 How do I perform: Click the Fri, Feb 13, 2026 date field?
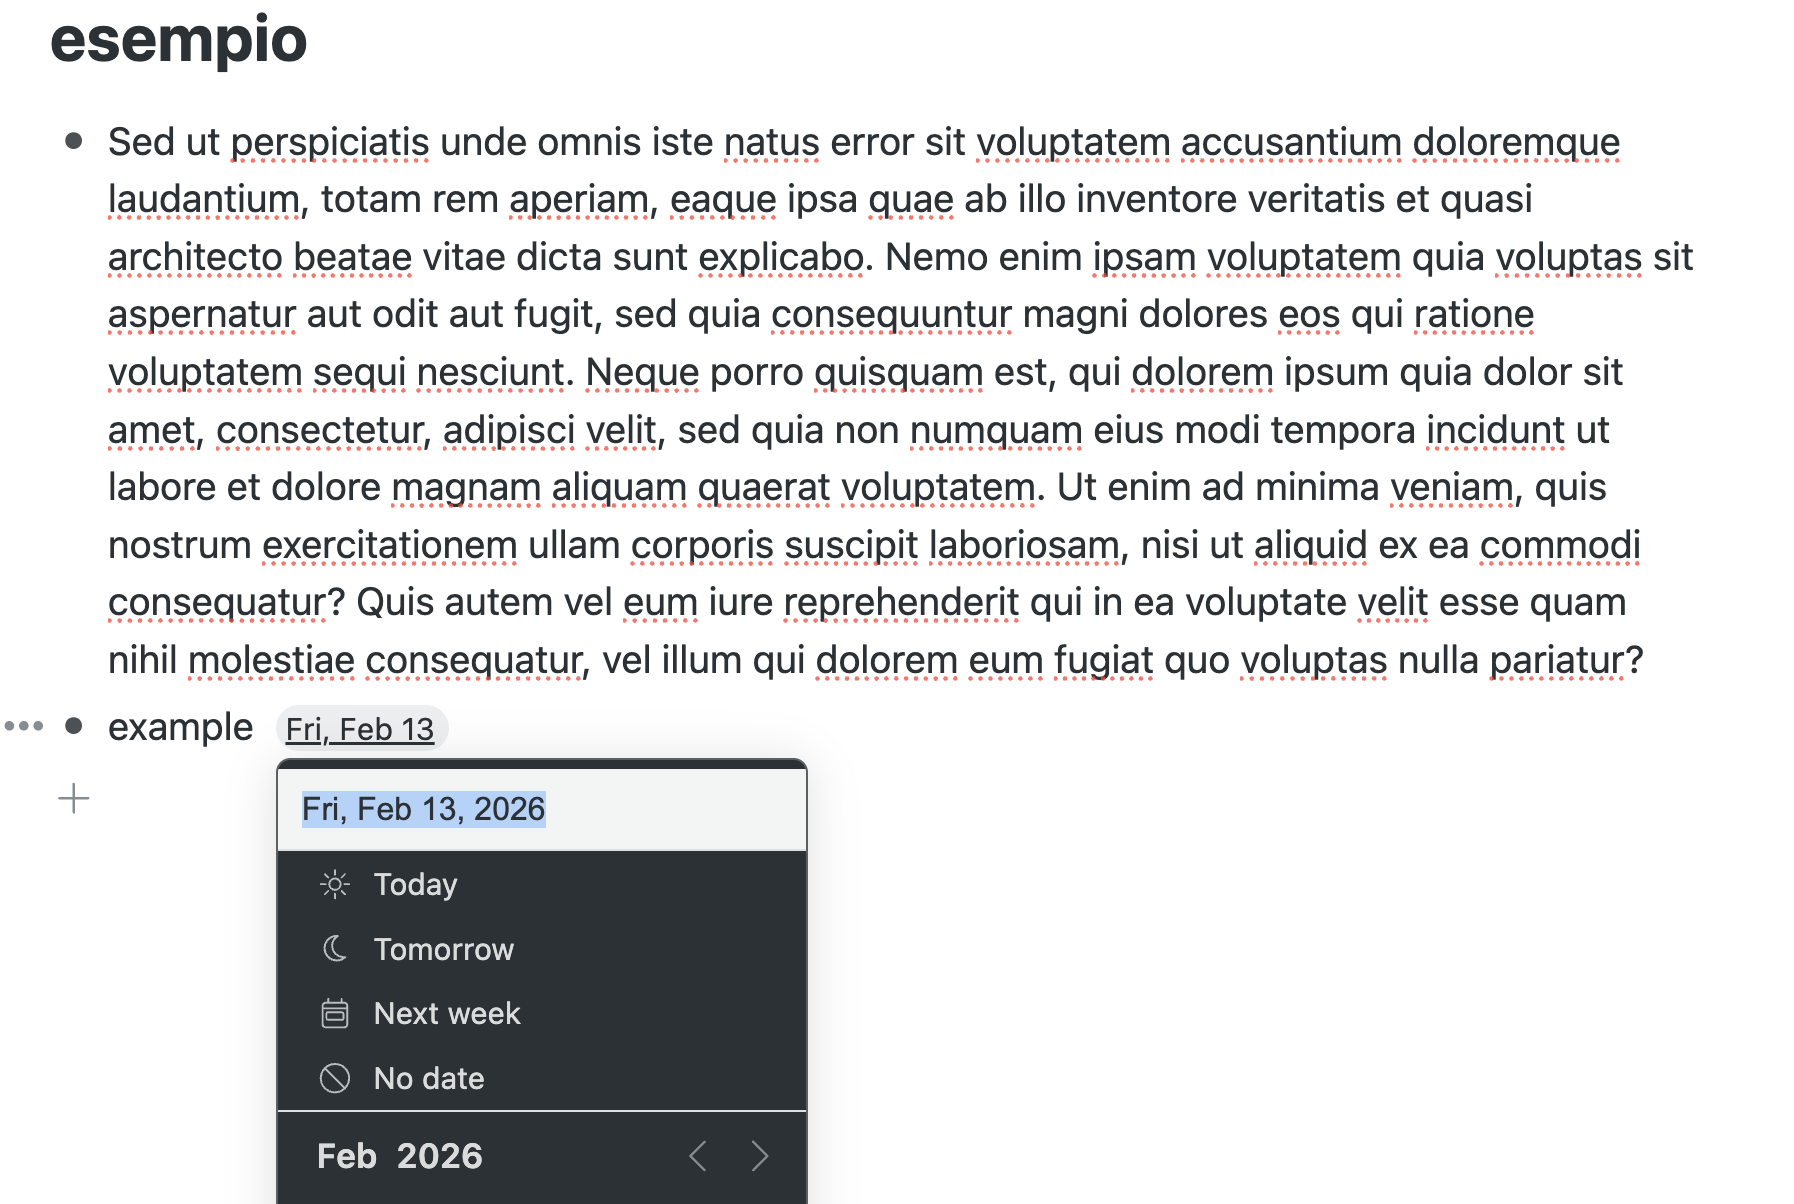424,809
